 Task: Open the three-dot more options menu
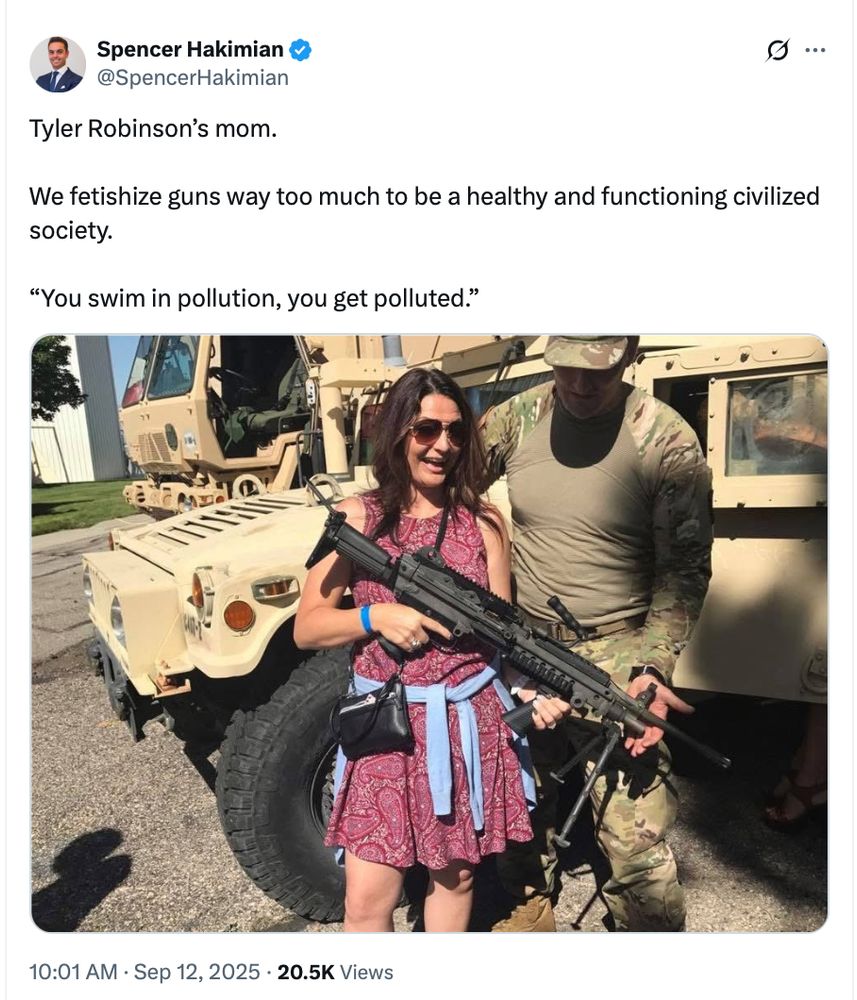coord(815,50)
